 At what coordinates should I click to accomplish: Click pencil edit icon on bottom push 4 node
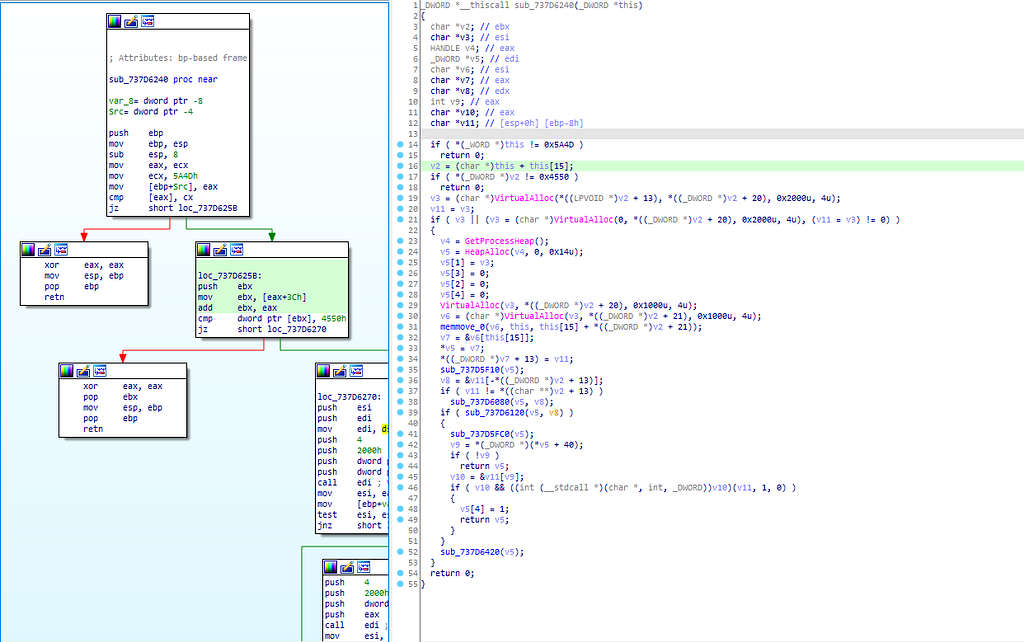click(347, 567)
